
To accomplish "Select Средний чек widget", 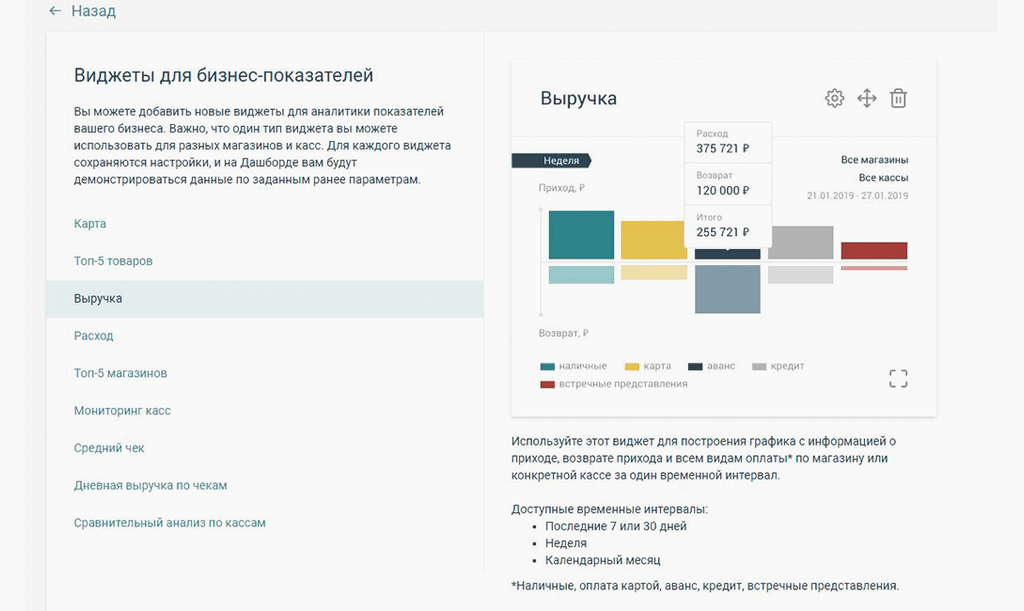I will (x=109, y=448).
